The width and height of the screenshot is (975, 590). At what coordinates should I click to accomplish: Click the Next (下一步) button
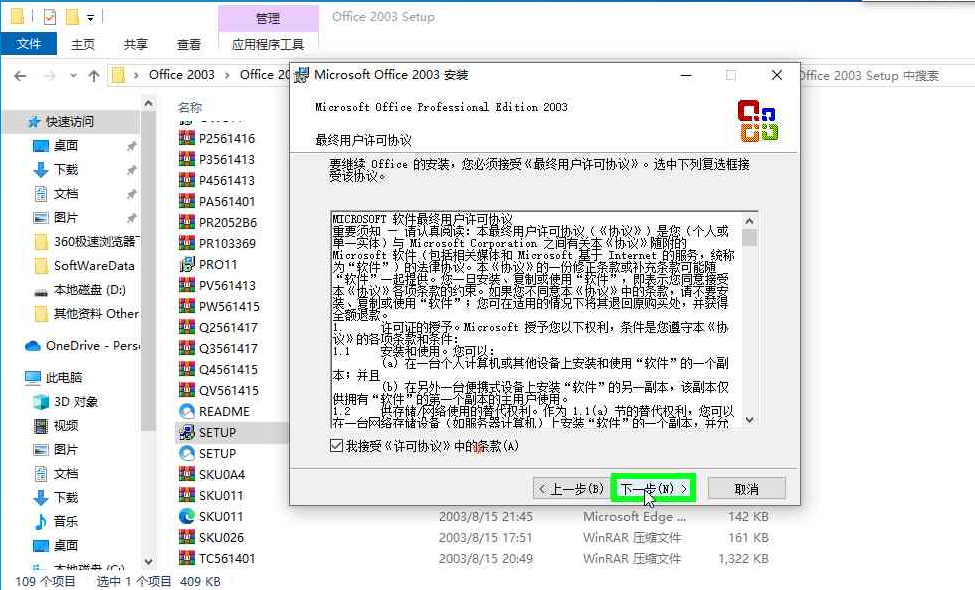click(x=653, y=489)
